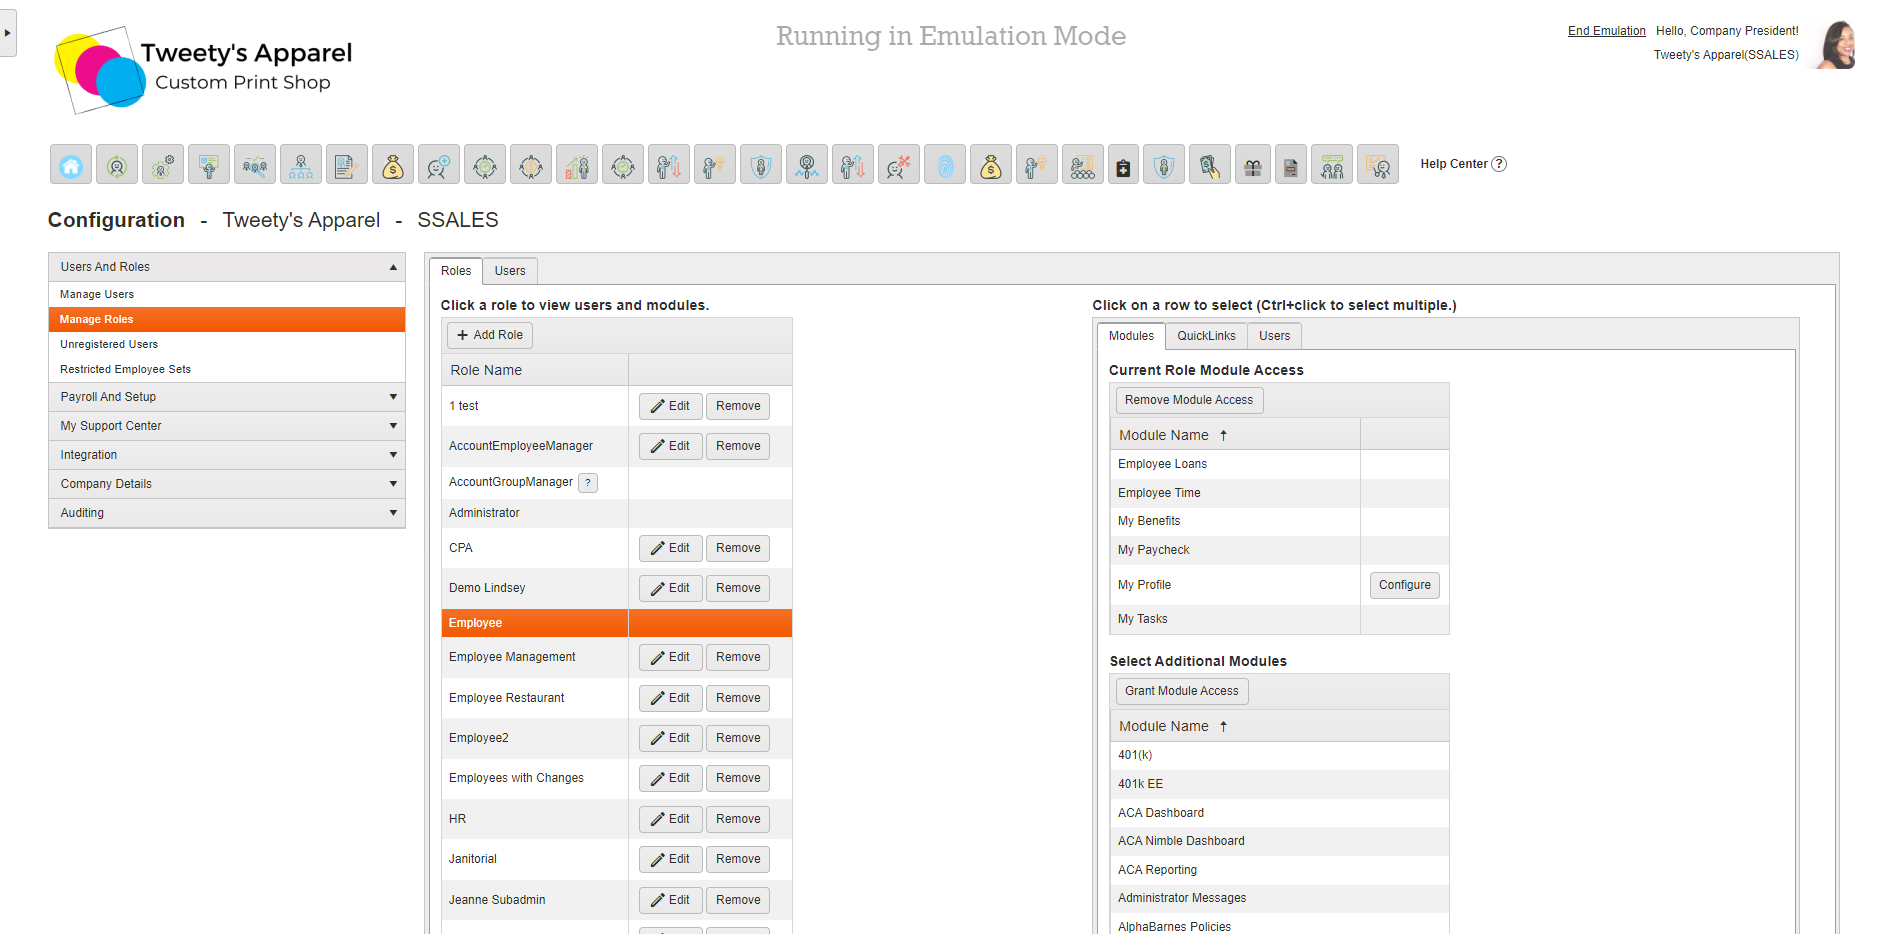This screenshot has height=934, width=1898.
Task: Click the Help Center link text
Action: (x=1454, y=164)
